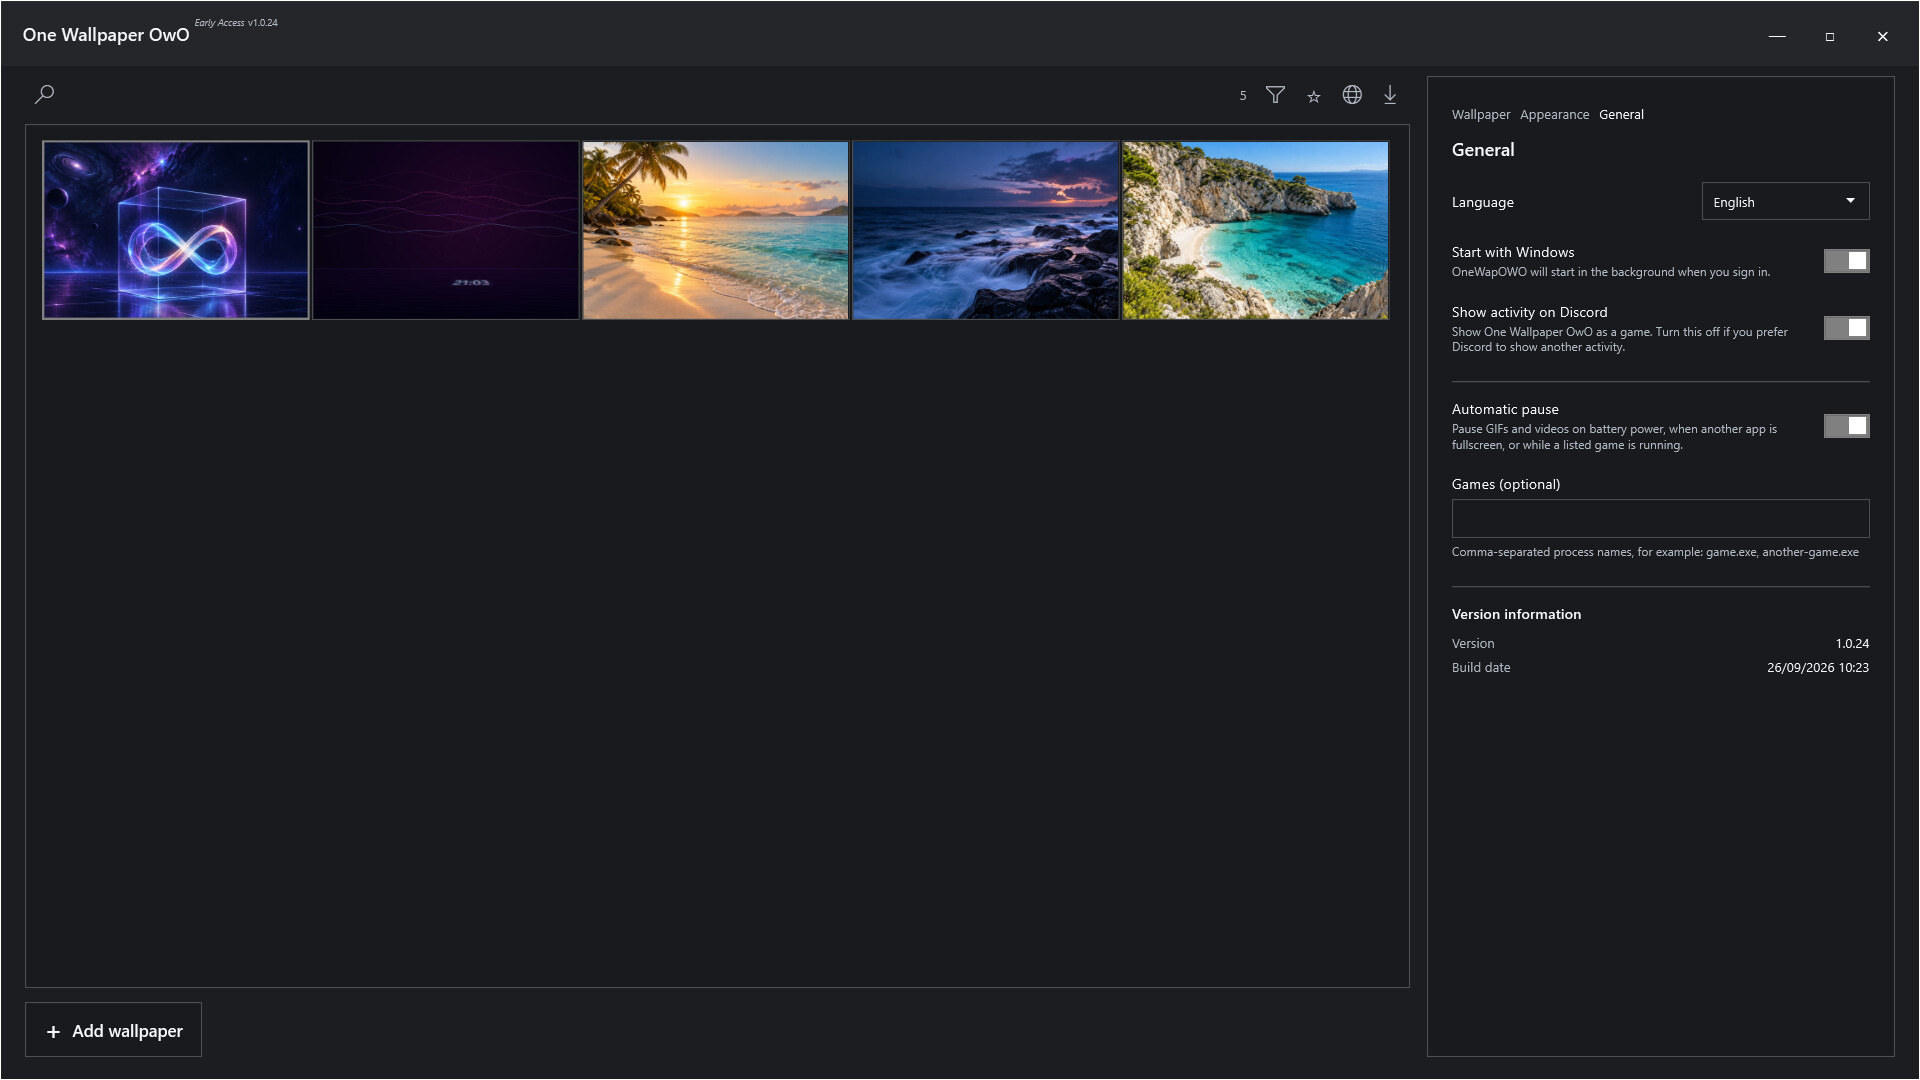Switch to the Wallpaper tab
This screenshot has height=1080, width=1920.
pos(1481,114)
